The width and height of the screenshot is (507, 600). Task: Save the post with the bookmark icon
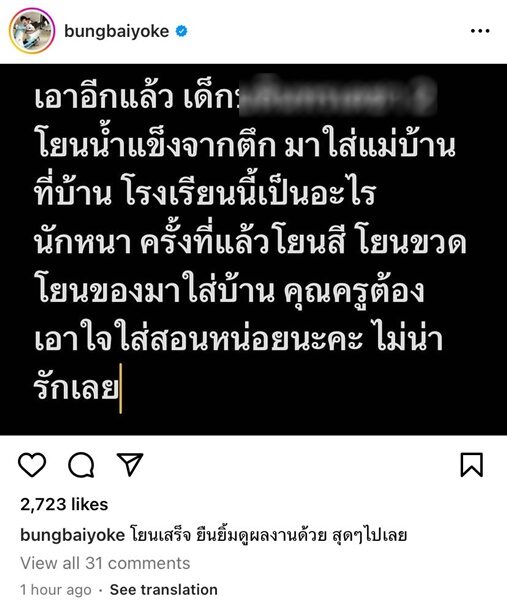click(471, 465)
